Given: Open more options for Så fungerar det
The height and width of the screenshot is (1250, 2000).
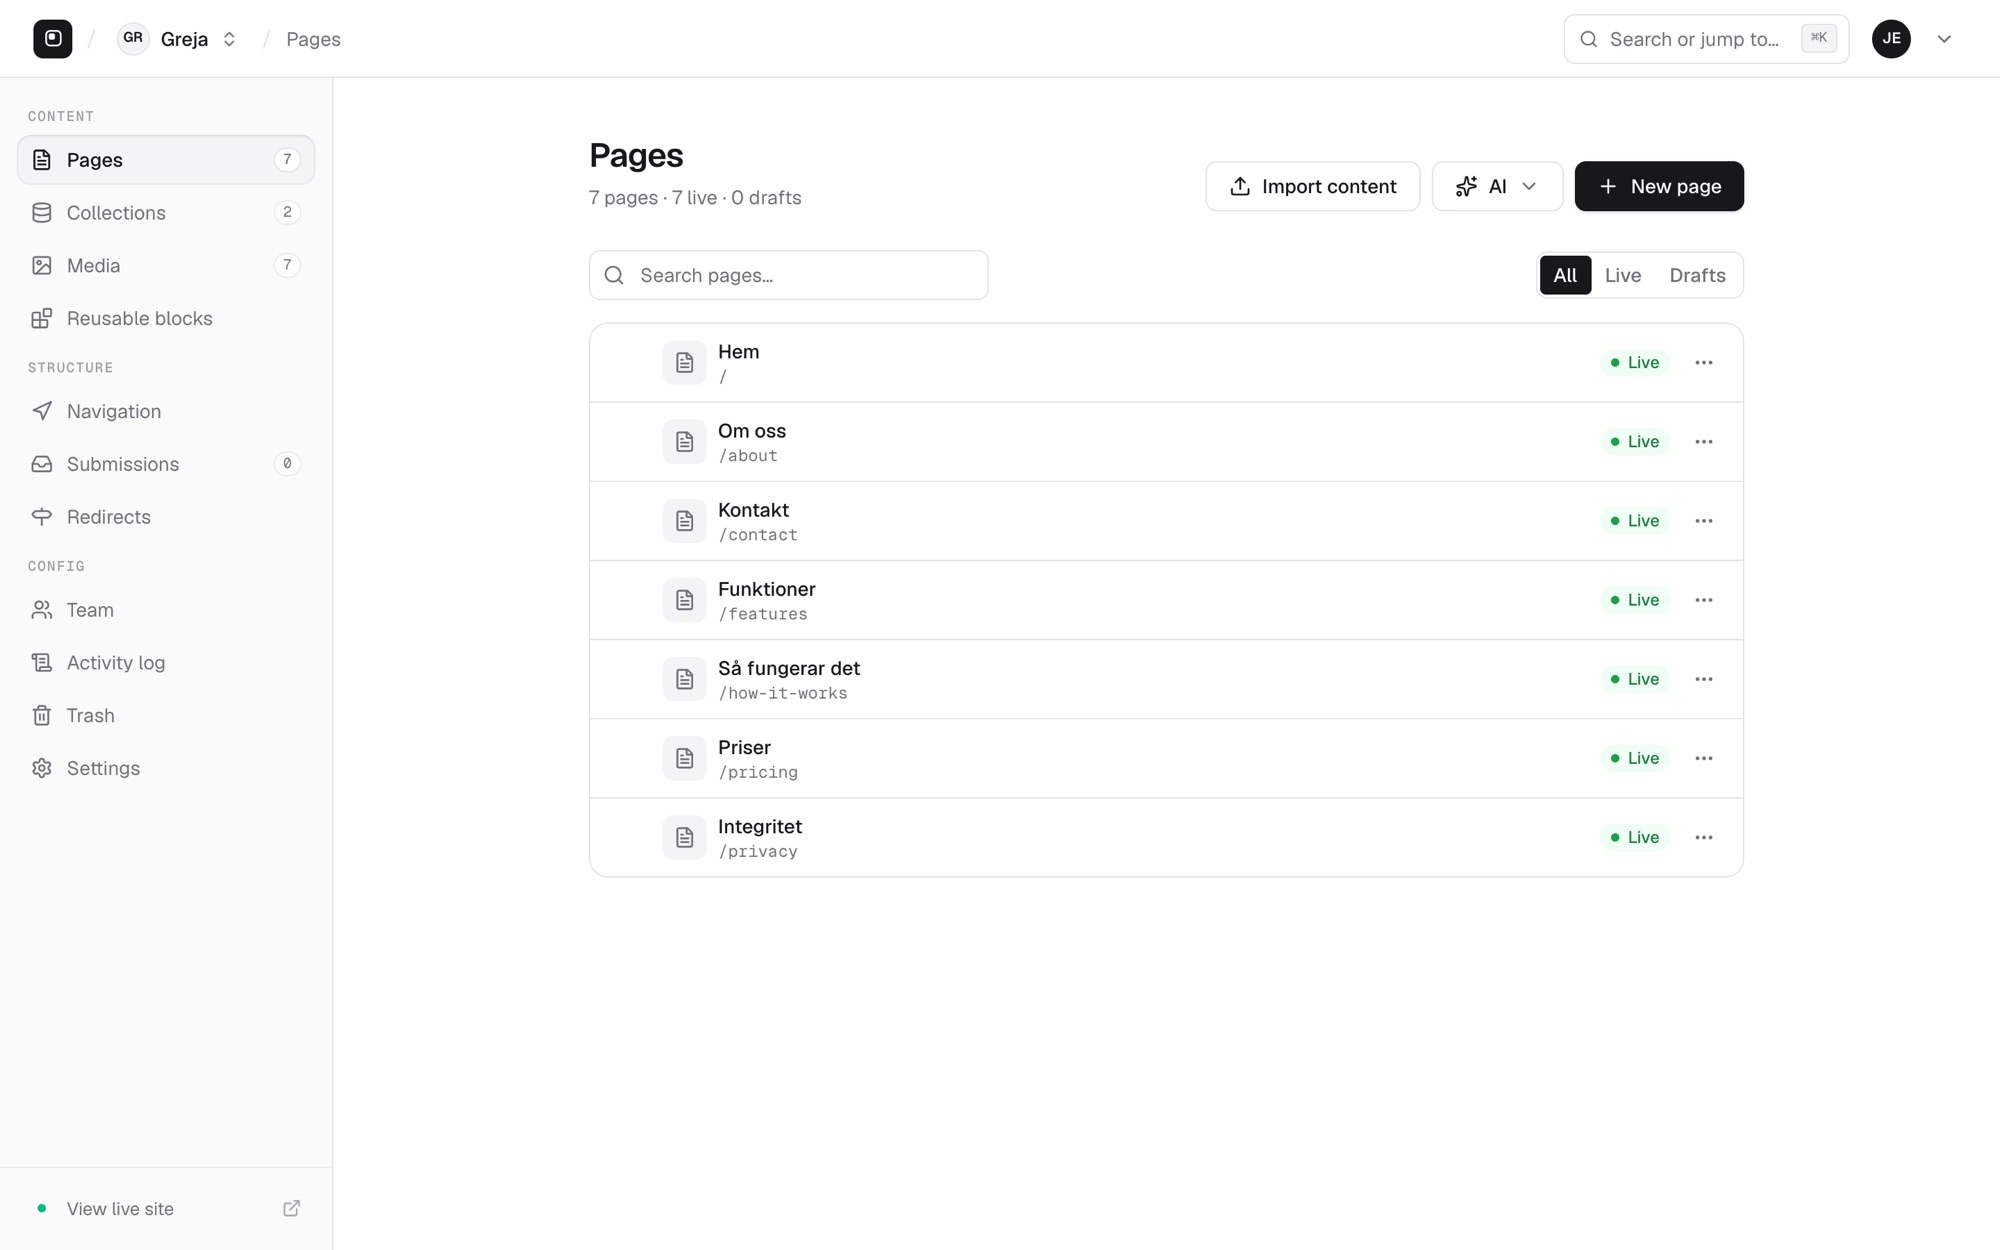Looking at the screenshot, I should click(1704, 679).
